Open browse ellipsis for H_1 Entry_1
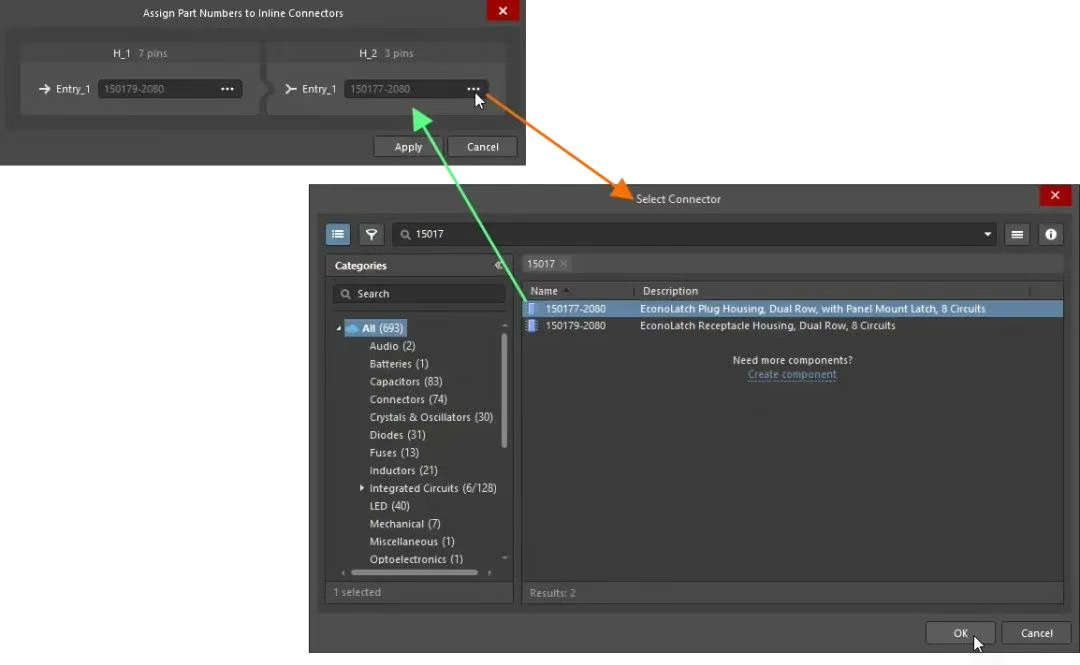Screen dimensions: 1080x665 [227, 89]
